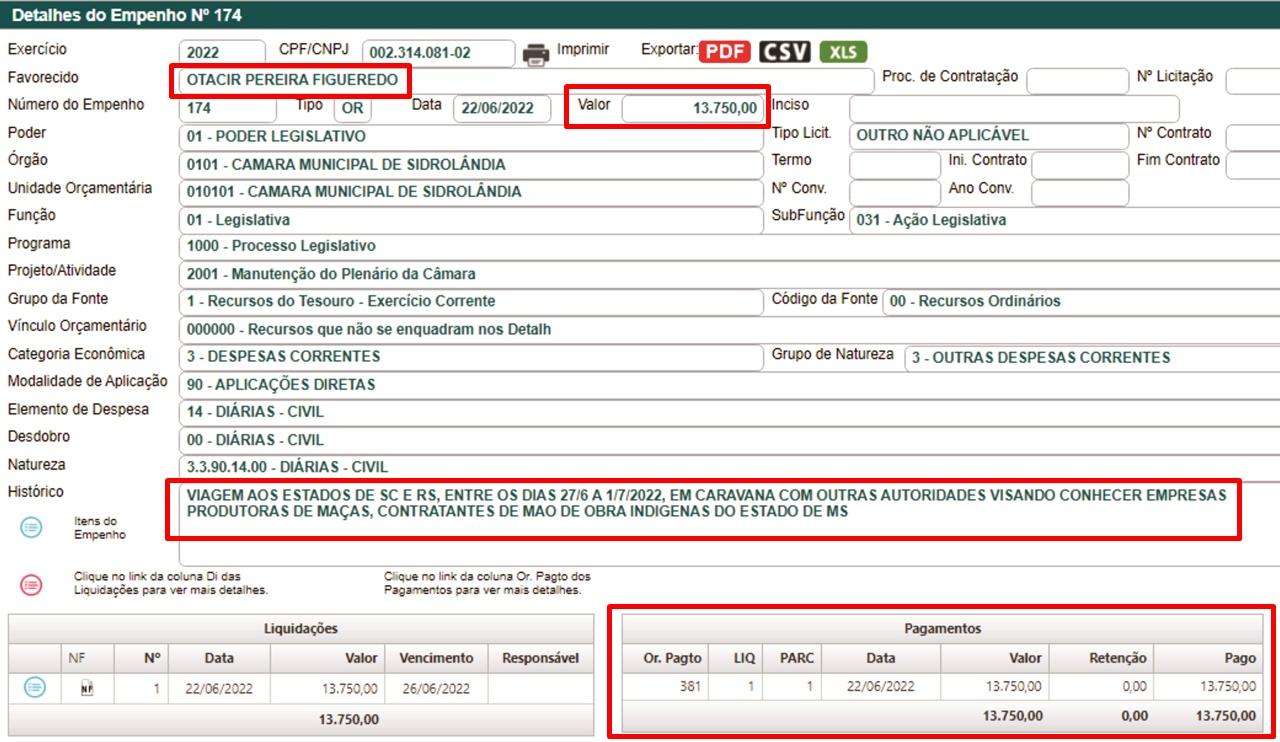This screenshot has height=742, width=1280.
Task: Click the Vencimento column header in Liquidações
Action: pyautogui.click(x=435, y=658)
